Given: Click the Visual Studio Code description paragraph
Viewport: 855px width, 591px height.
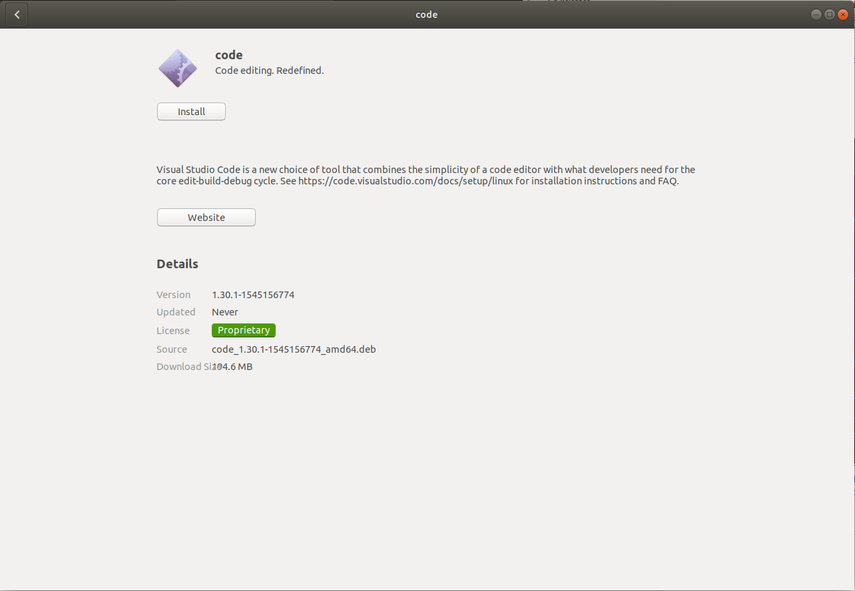Looking at the screenshot, I should click(425, 176).
